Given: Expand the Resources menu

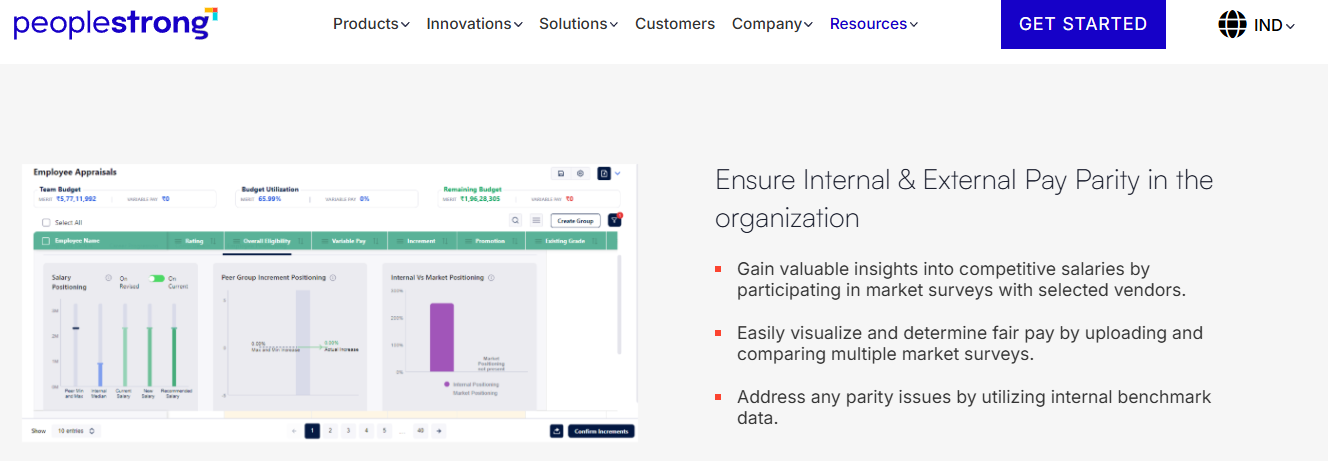Looking at the screenshot, I should click(873, 24).
